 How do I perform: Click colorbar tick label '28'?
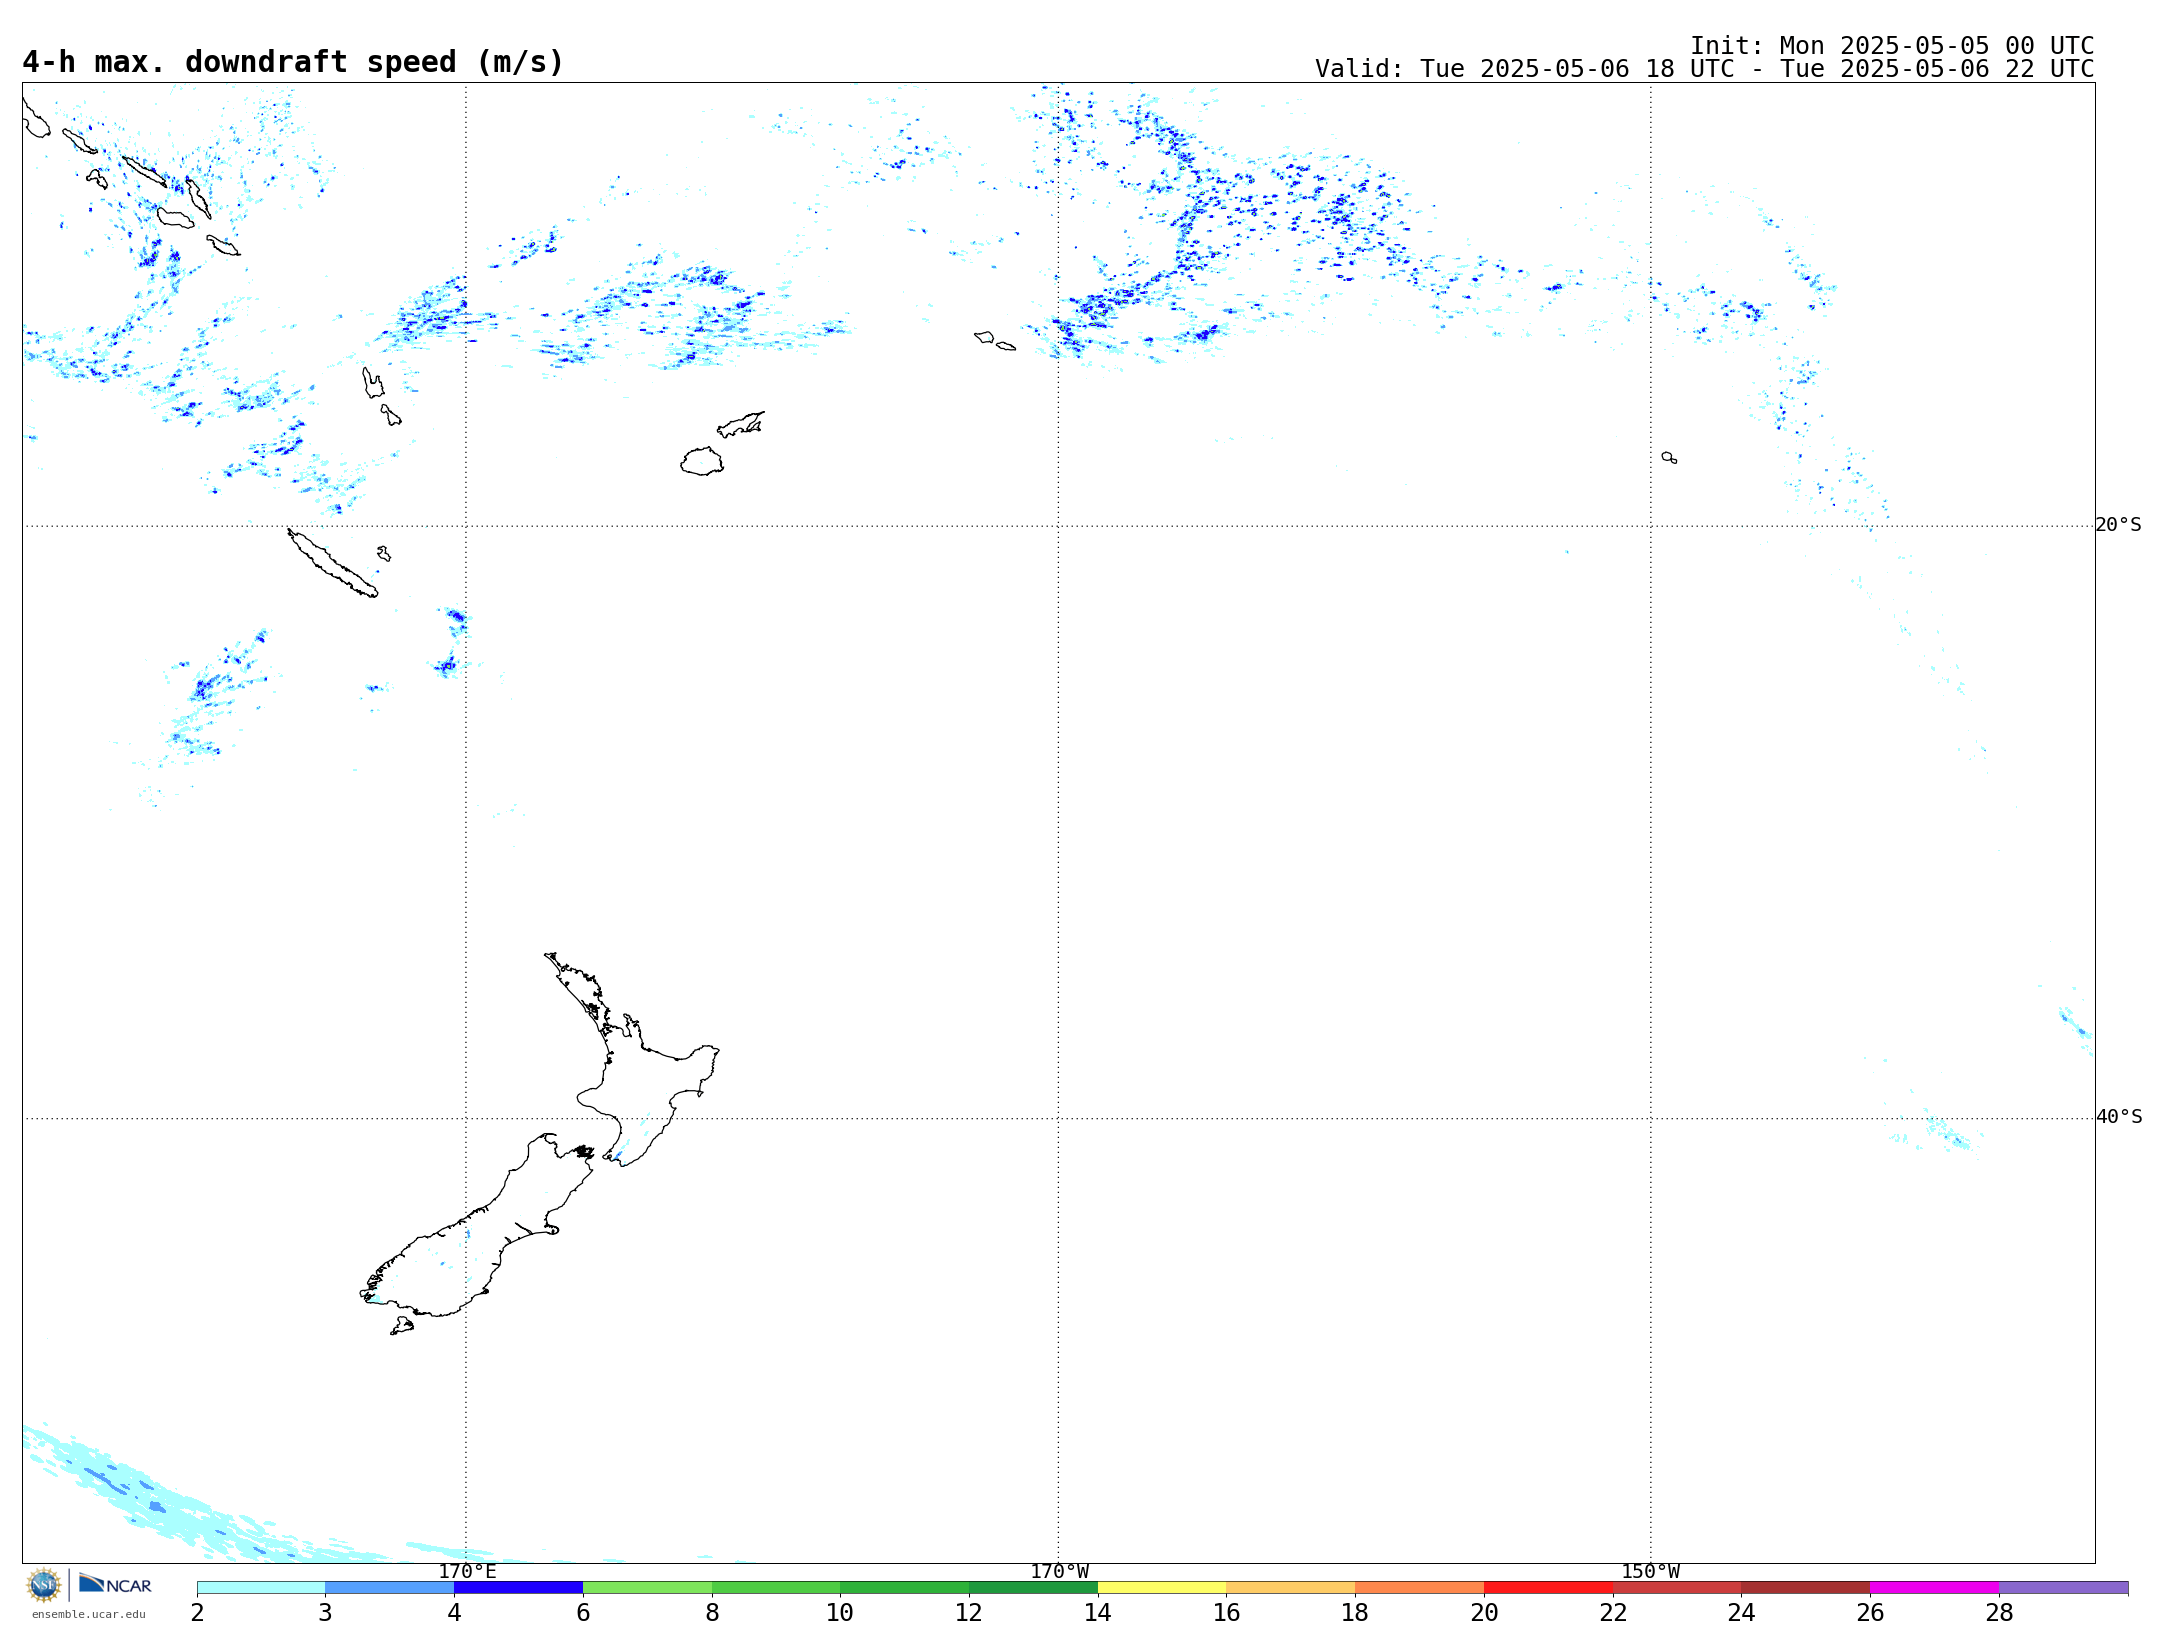1999,1613
